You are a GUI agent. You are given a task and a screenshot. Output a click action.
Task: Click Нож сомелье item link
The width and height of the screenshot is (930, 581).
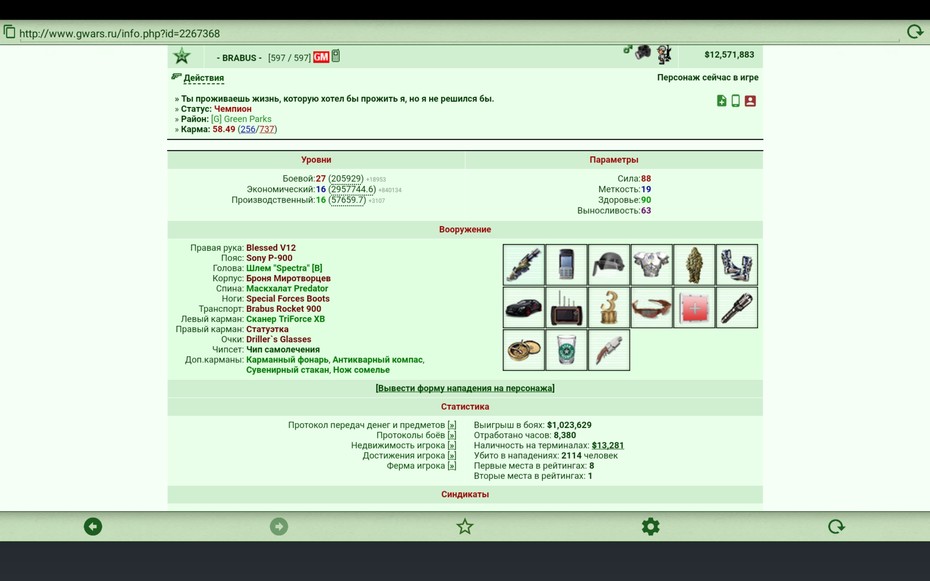tap(361, 369)
